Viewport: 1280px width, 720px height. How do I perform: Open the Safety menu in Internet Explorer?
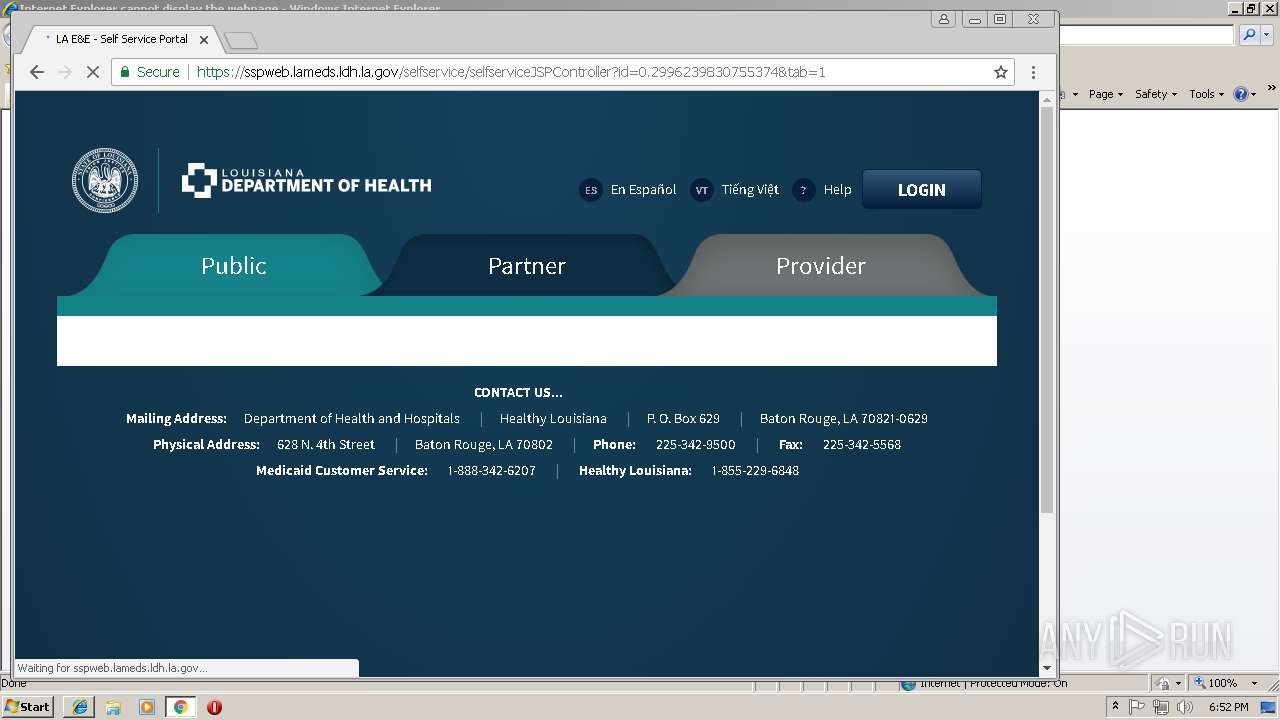click(1156, 94)
